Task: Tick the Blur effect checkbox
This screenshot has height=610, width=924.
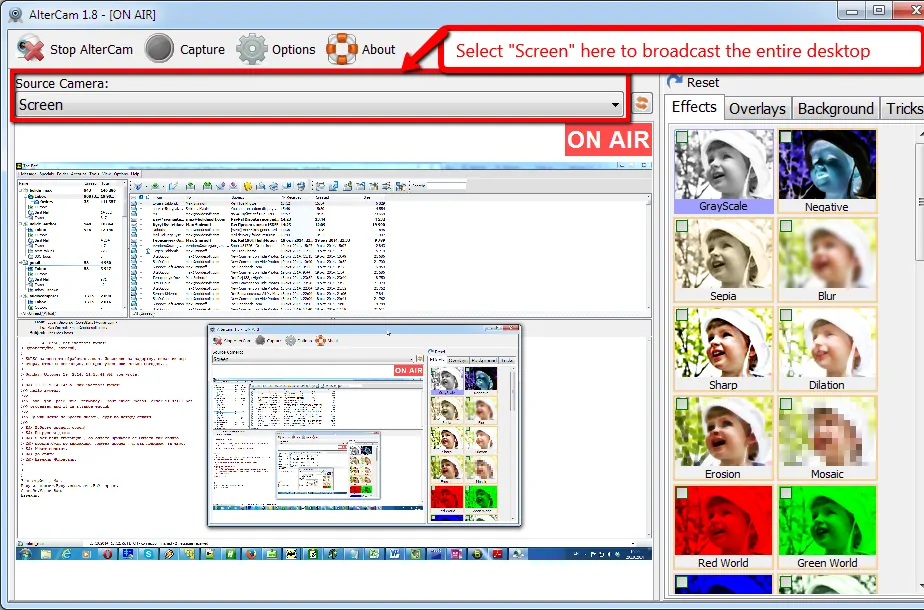Action: point(786,226)
